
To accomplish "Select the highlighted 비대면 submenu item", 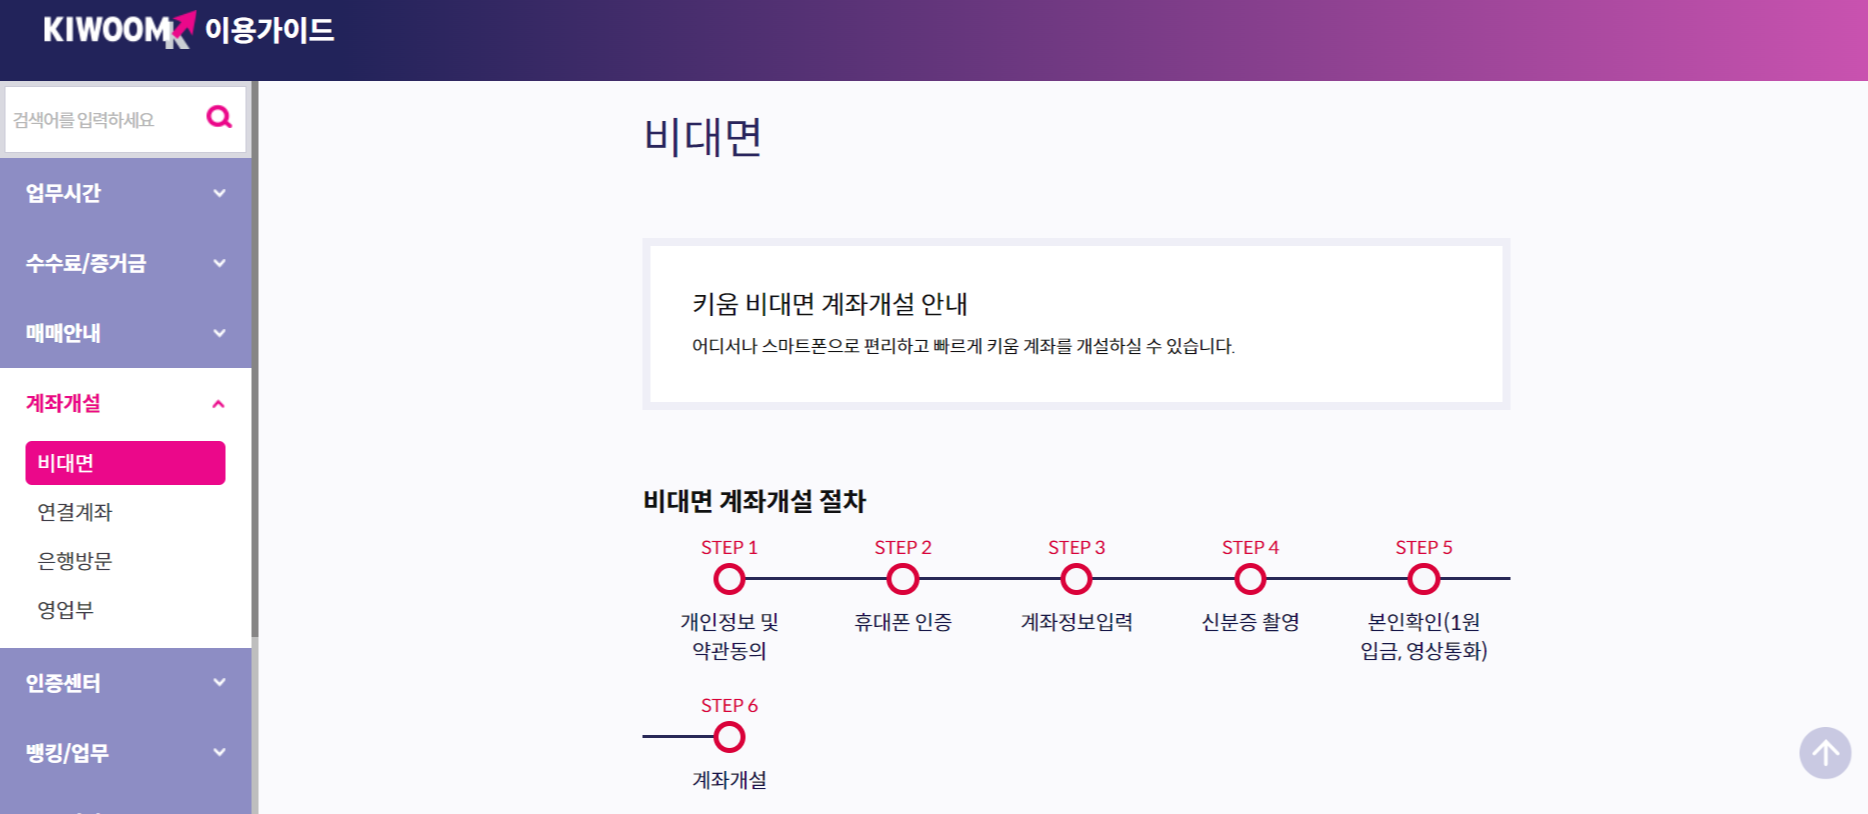I will 125,462.
